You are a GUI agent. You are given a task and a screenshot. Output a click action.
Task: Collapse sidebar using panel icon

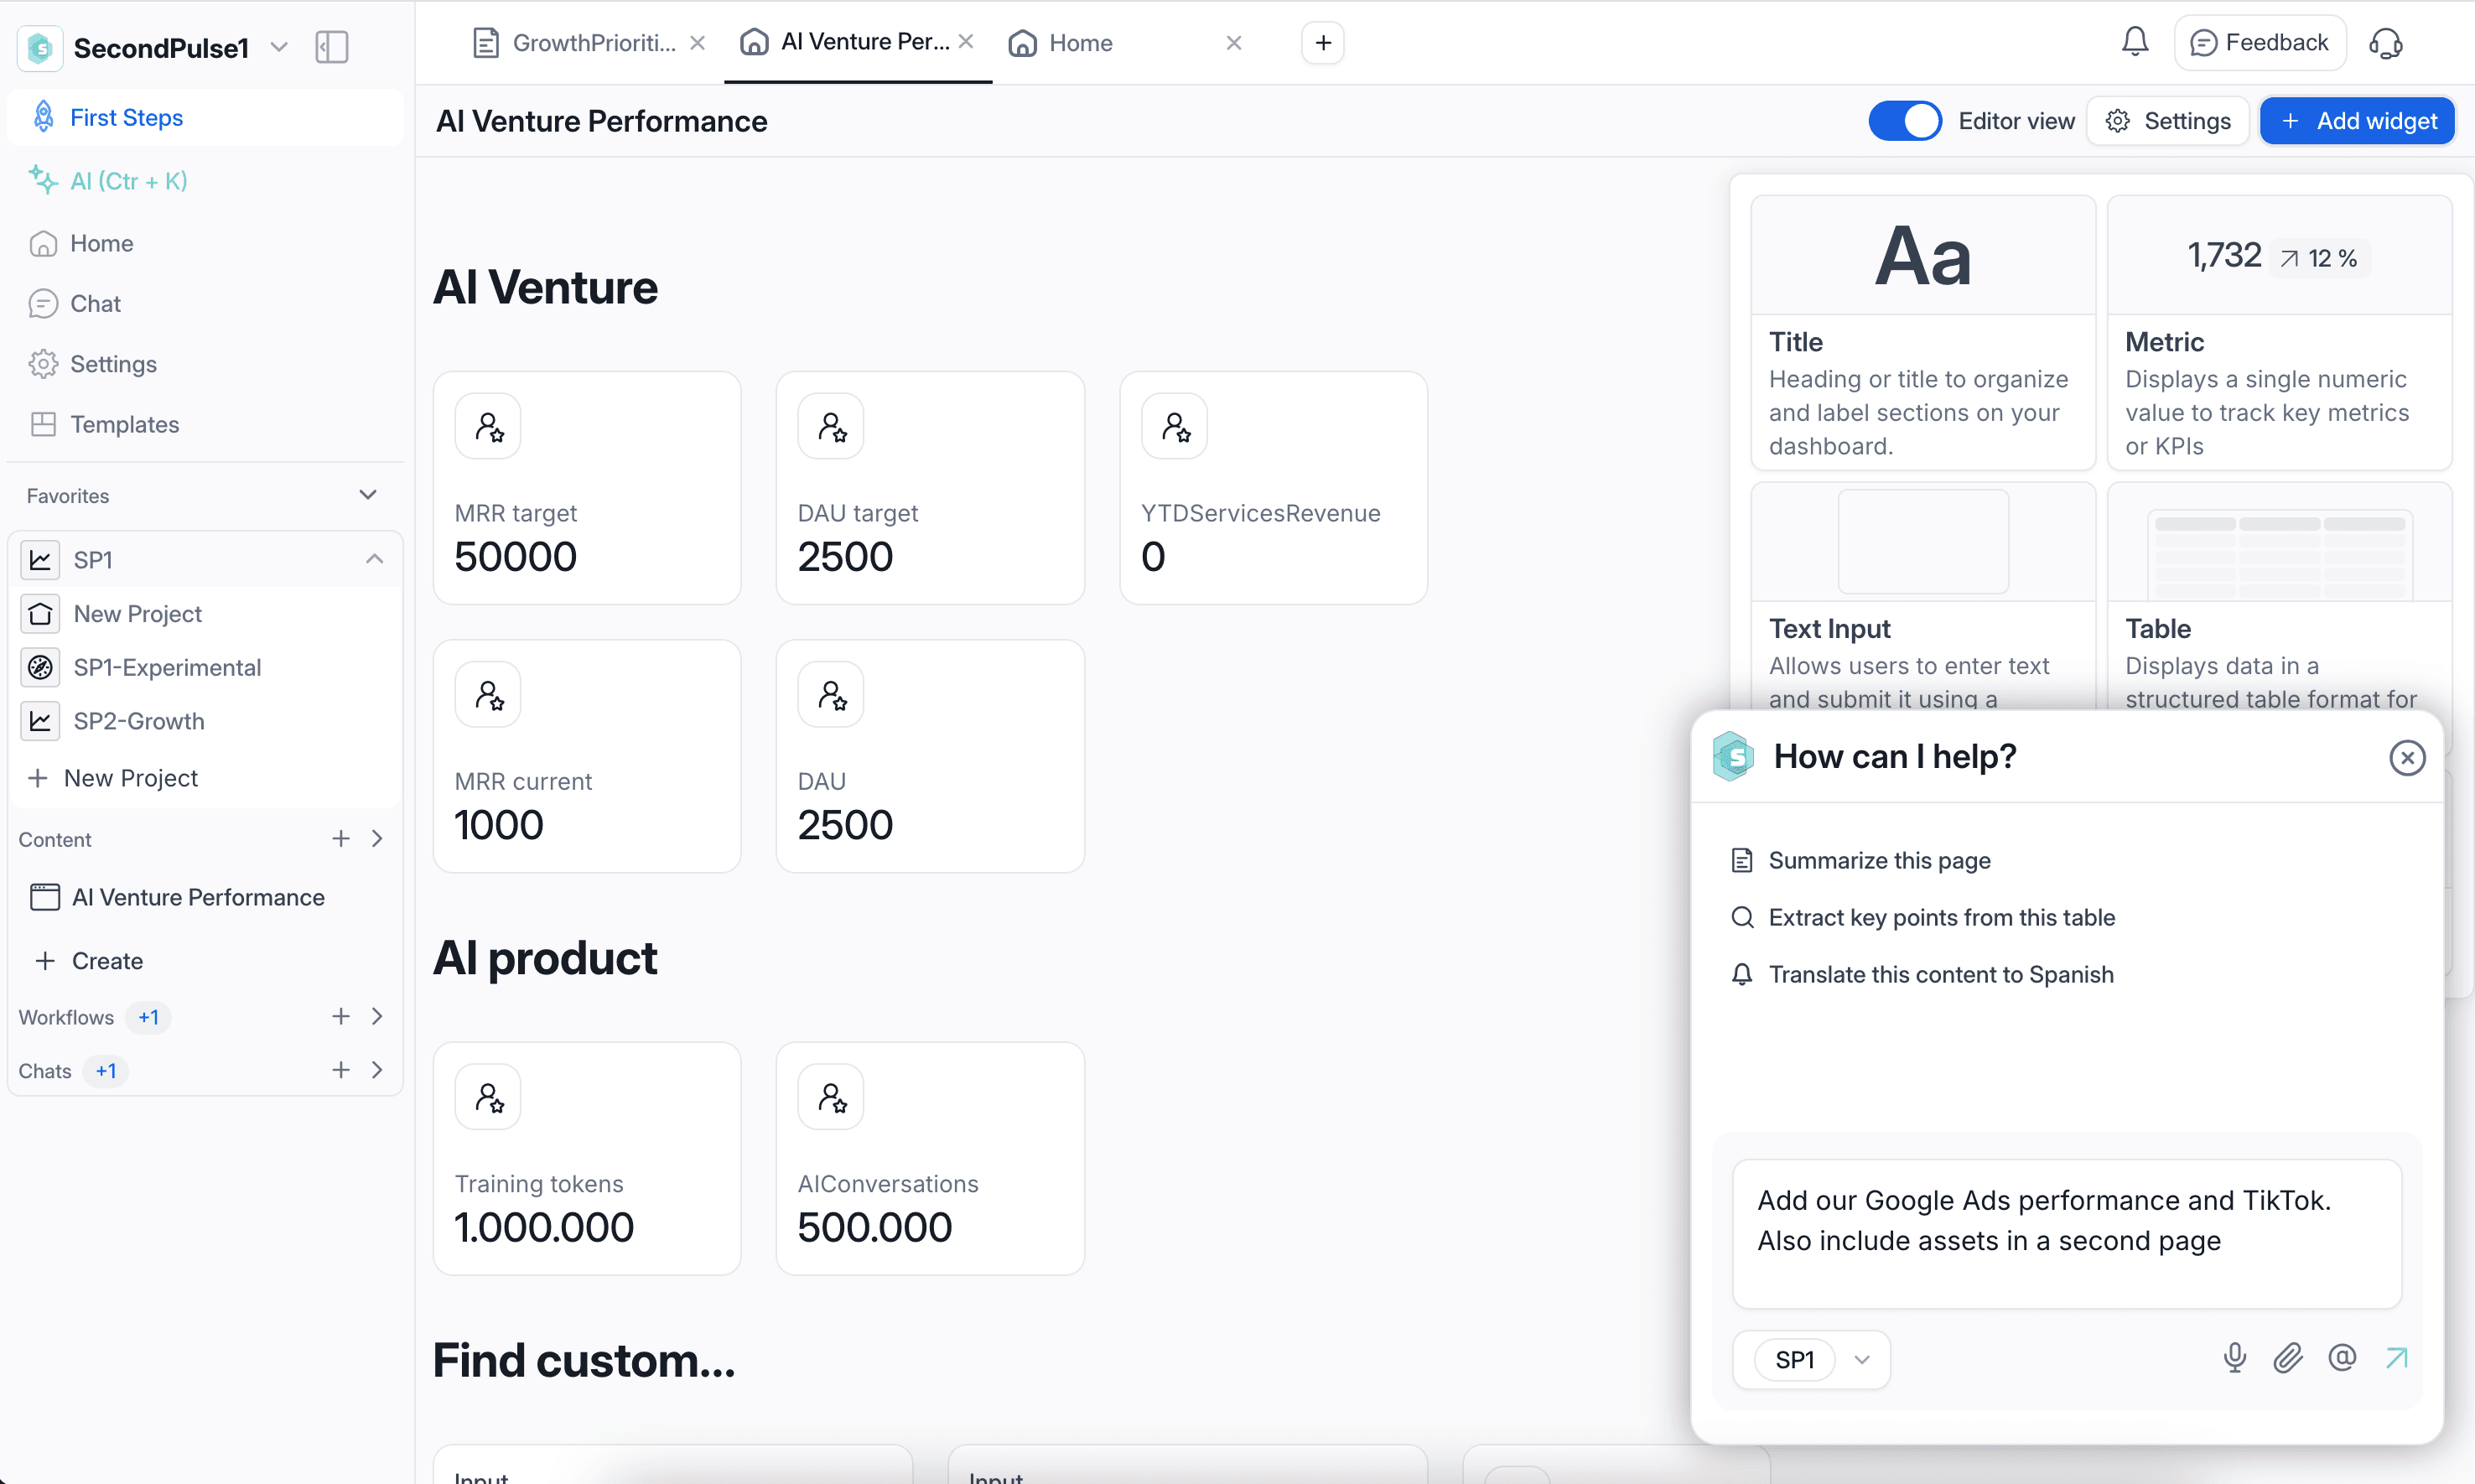point(331,47)
